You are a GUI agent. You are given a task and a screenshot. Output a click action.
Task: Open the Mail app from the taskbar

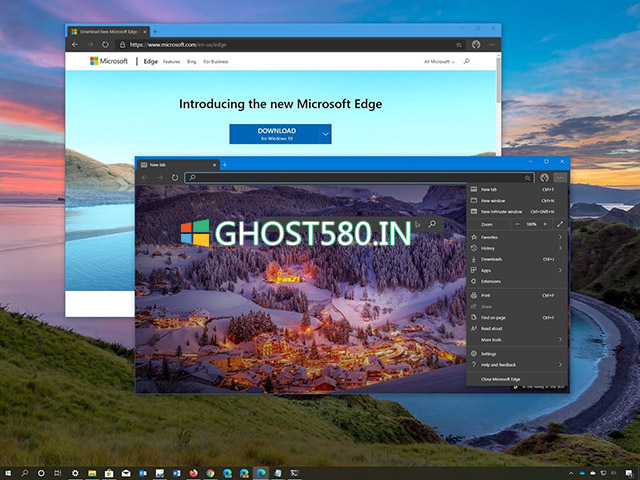point(126,473)
